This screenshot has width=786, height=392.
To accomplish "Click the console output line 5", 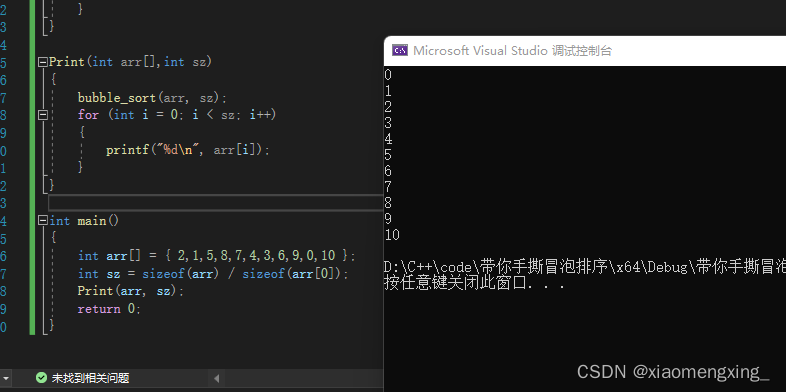I will point(388,155).
